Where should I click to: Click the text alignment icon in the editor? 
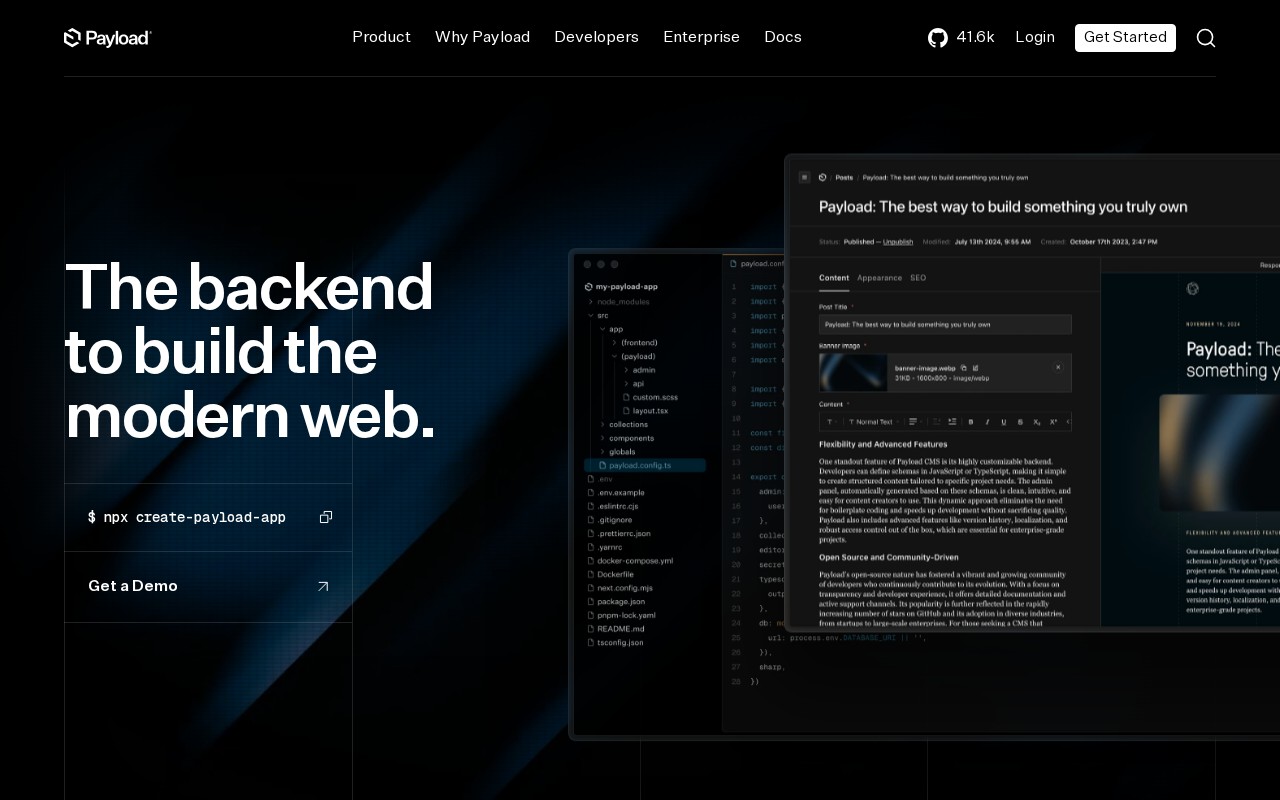coord(913,421)
